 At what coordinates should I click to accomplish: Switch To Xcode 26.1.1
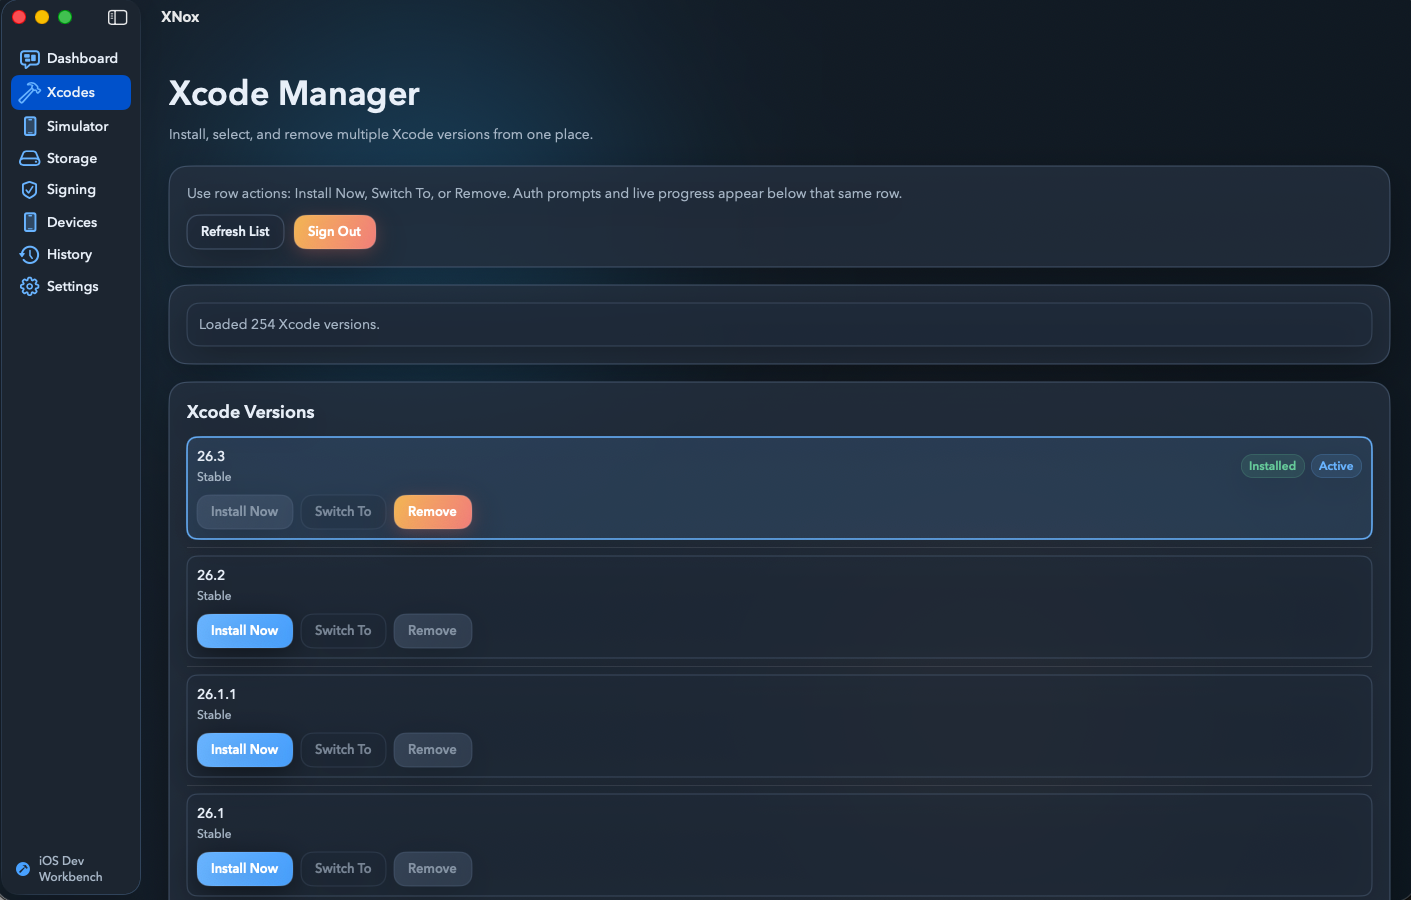pos(343,749)
